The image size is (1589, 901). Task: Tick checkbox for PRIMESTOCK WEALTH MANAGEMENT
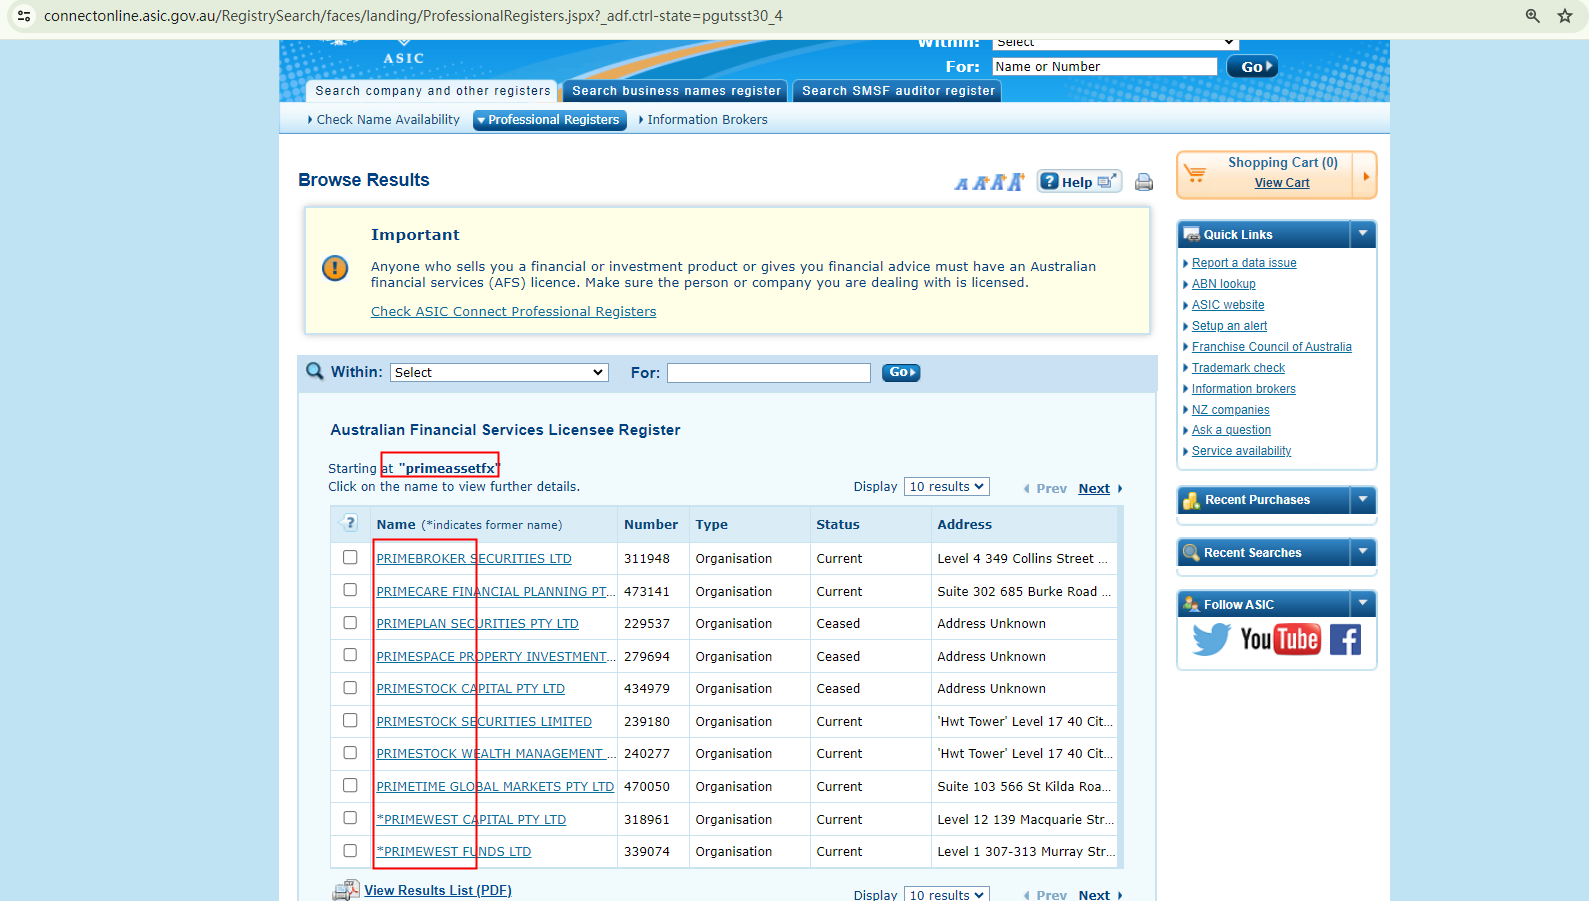click(x=350, y=752)
